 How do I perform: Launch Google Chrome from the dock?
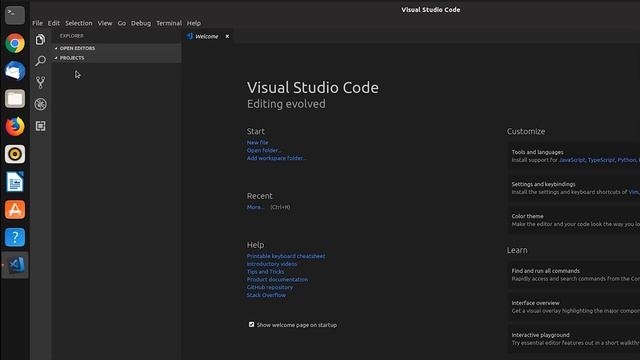(15, 43)
